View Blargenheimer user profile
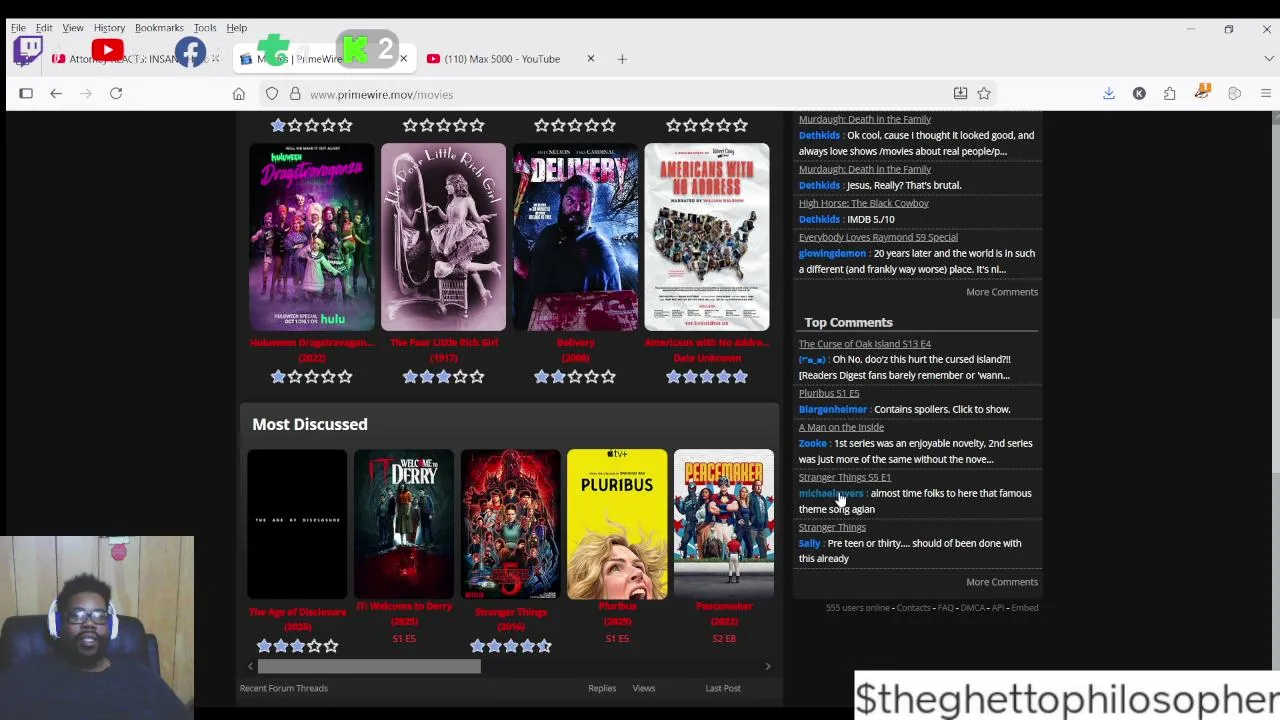The image size is (1280, 720). (832, 409)
